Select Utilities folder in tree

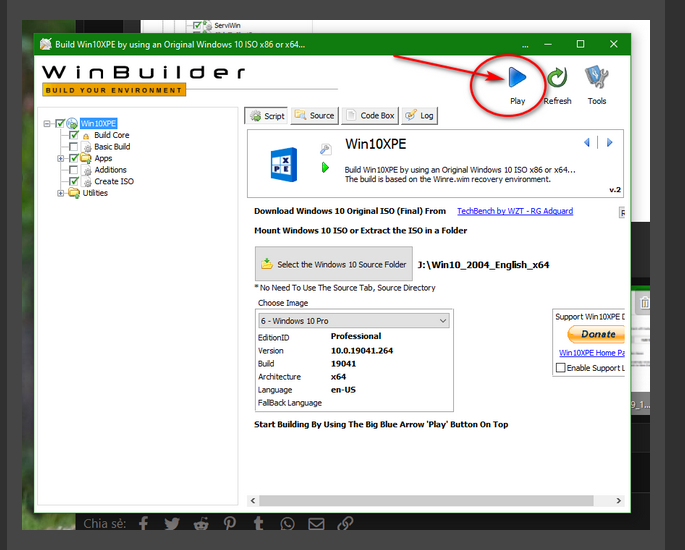(95, 193)
